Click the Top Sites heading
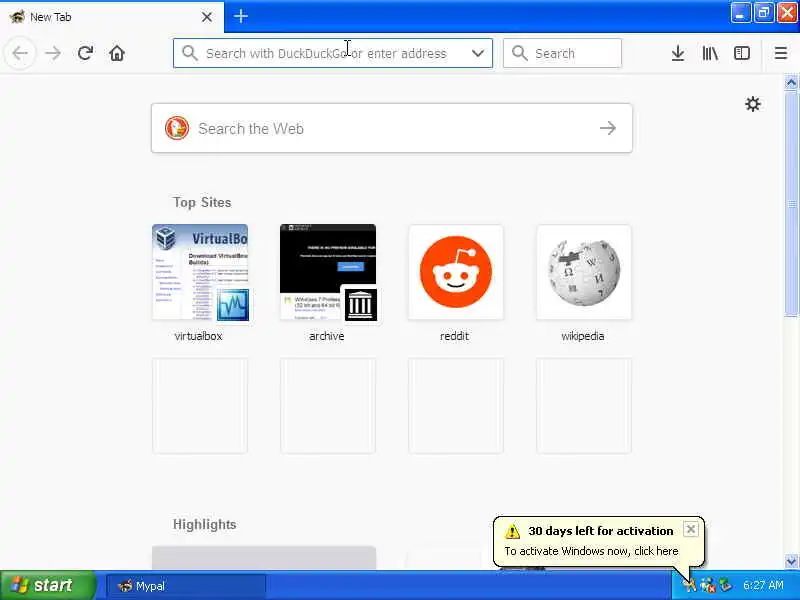 pos(202,203)
